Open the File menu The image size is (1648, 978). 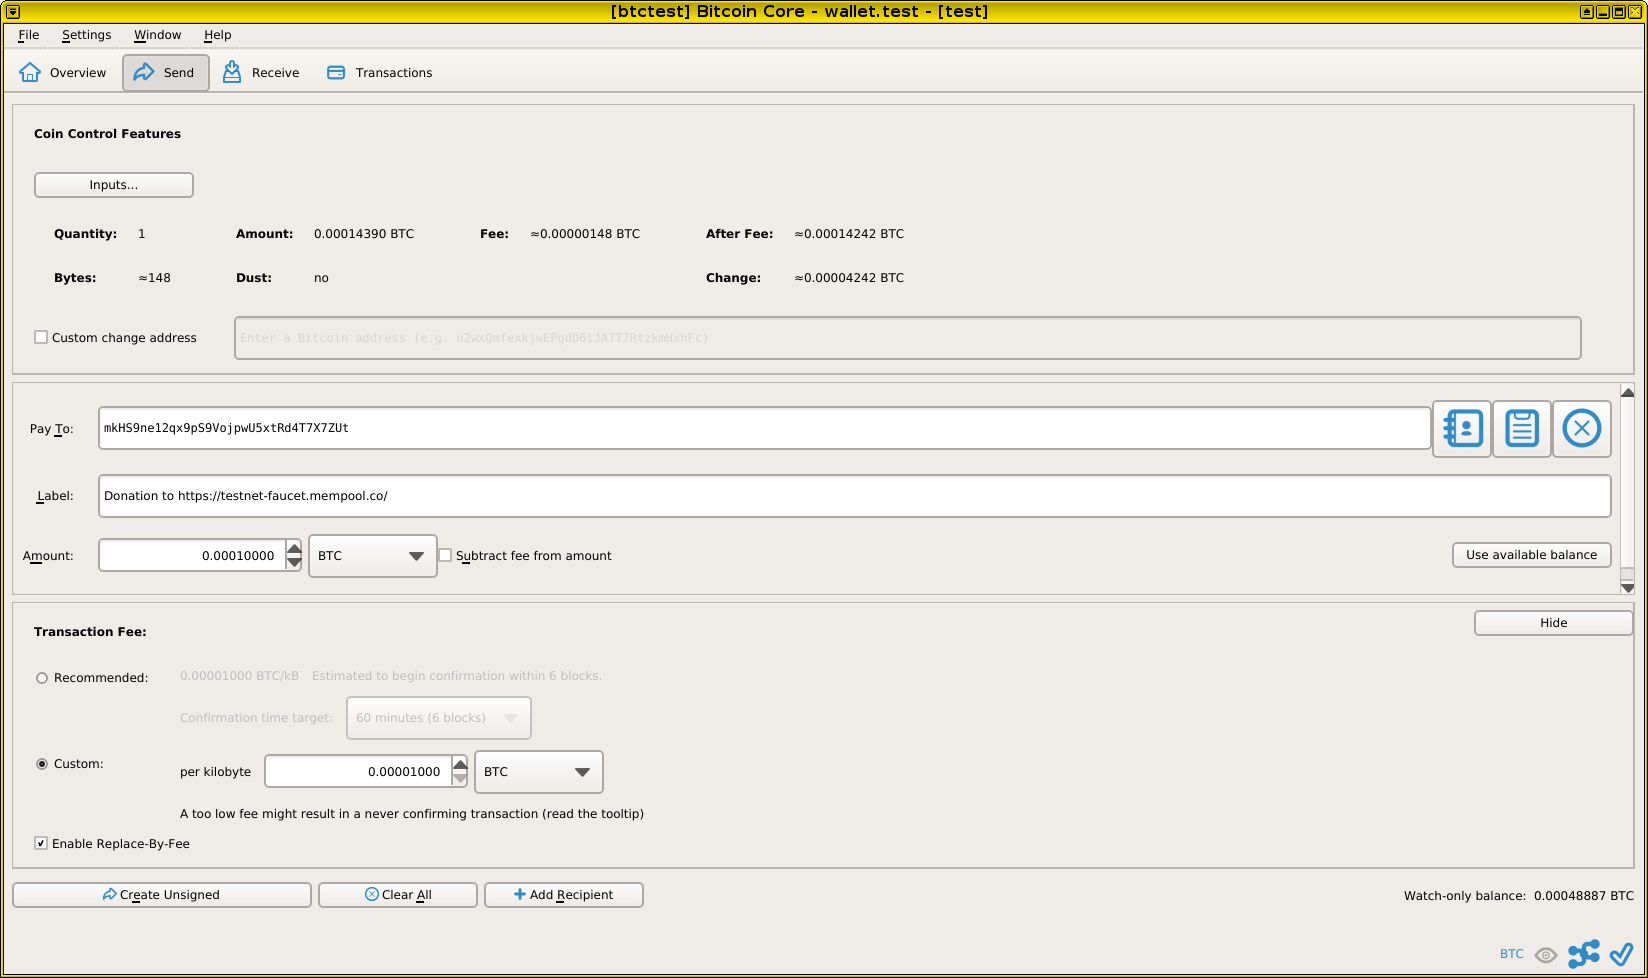pos(29,35)
